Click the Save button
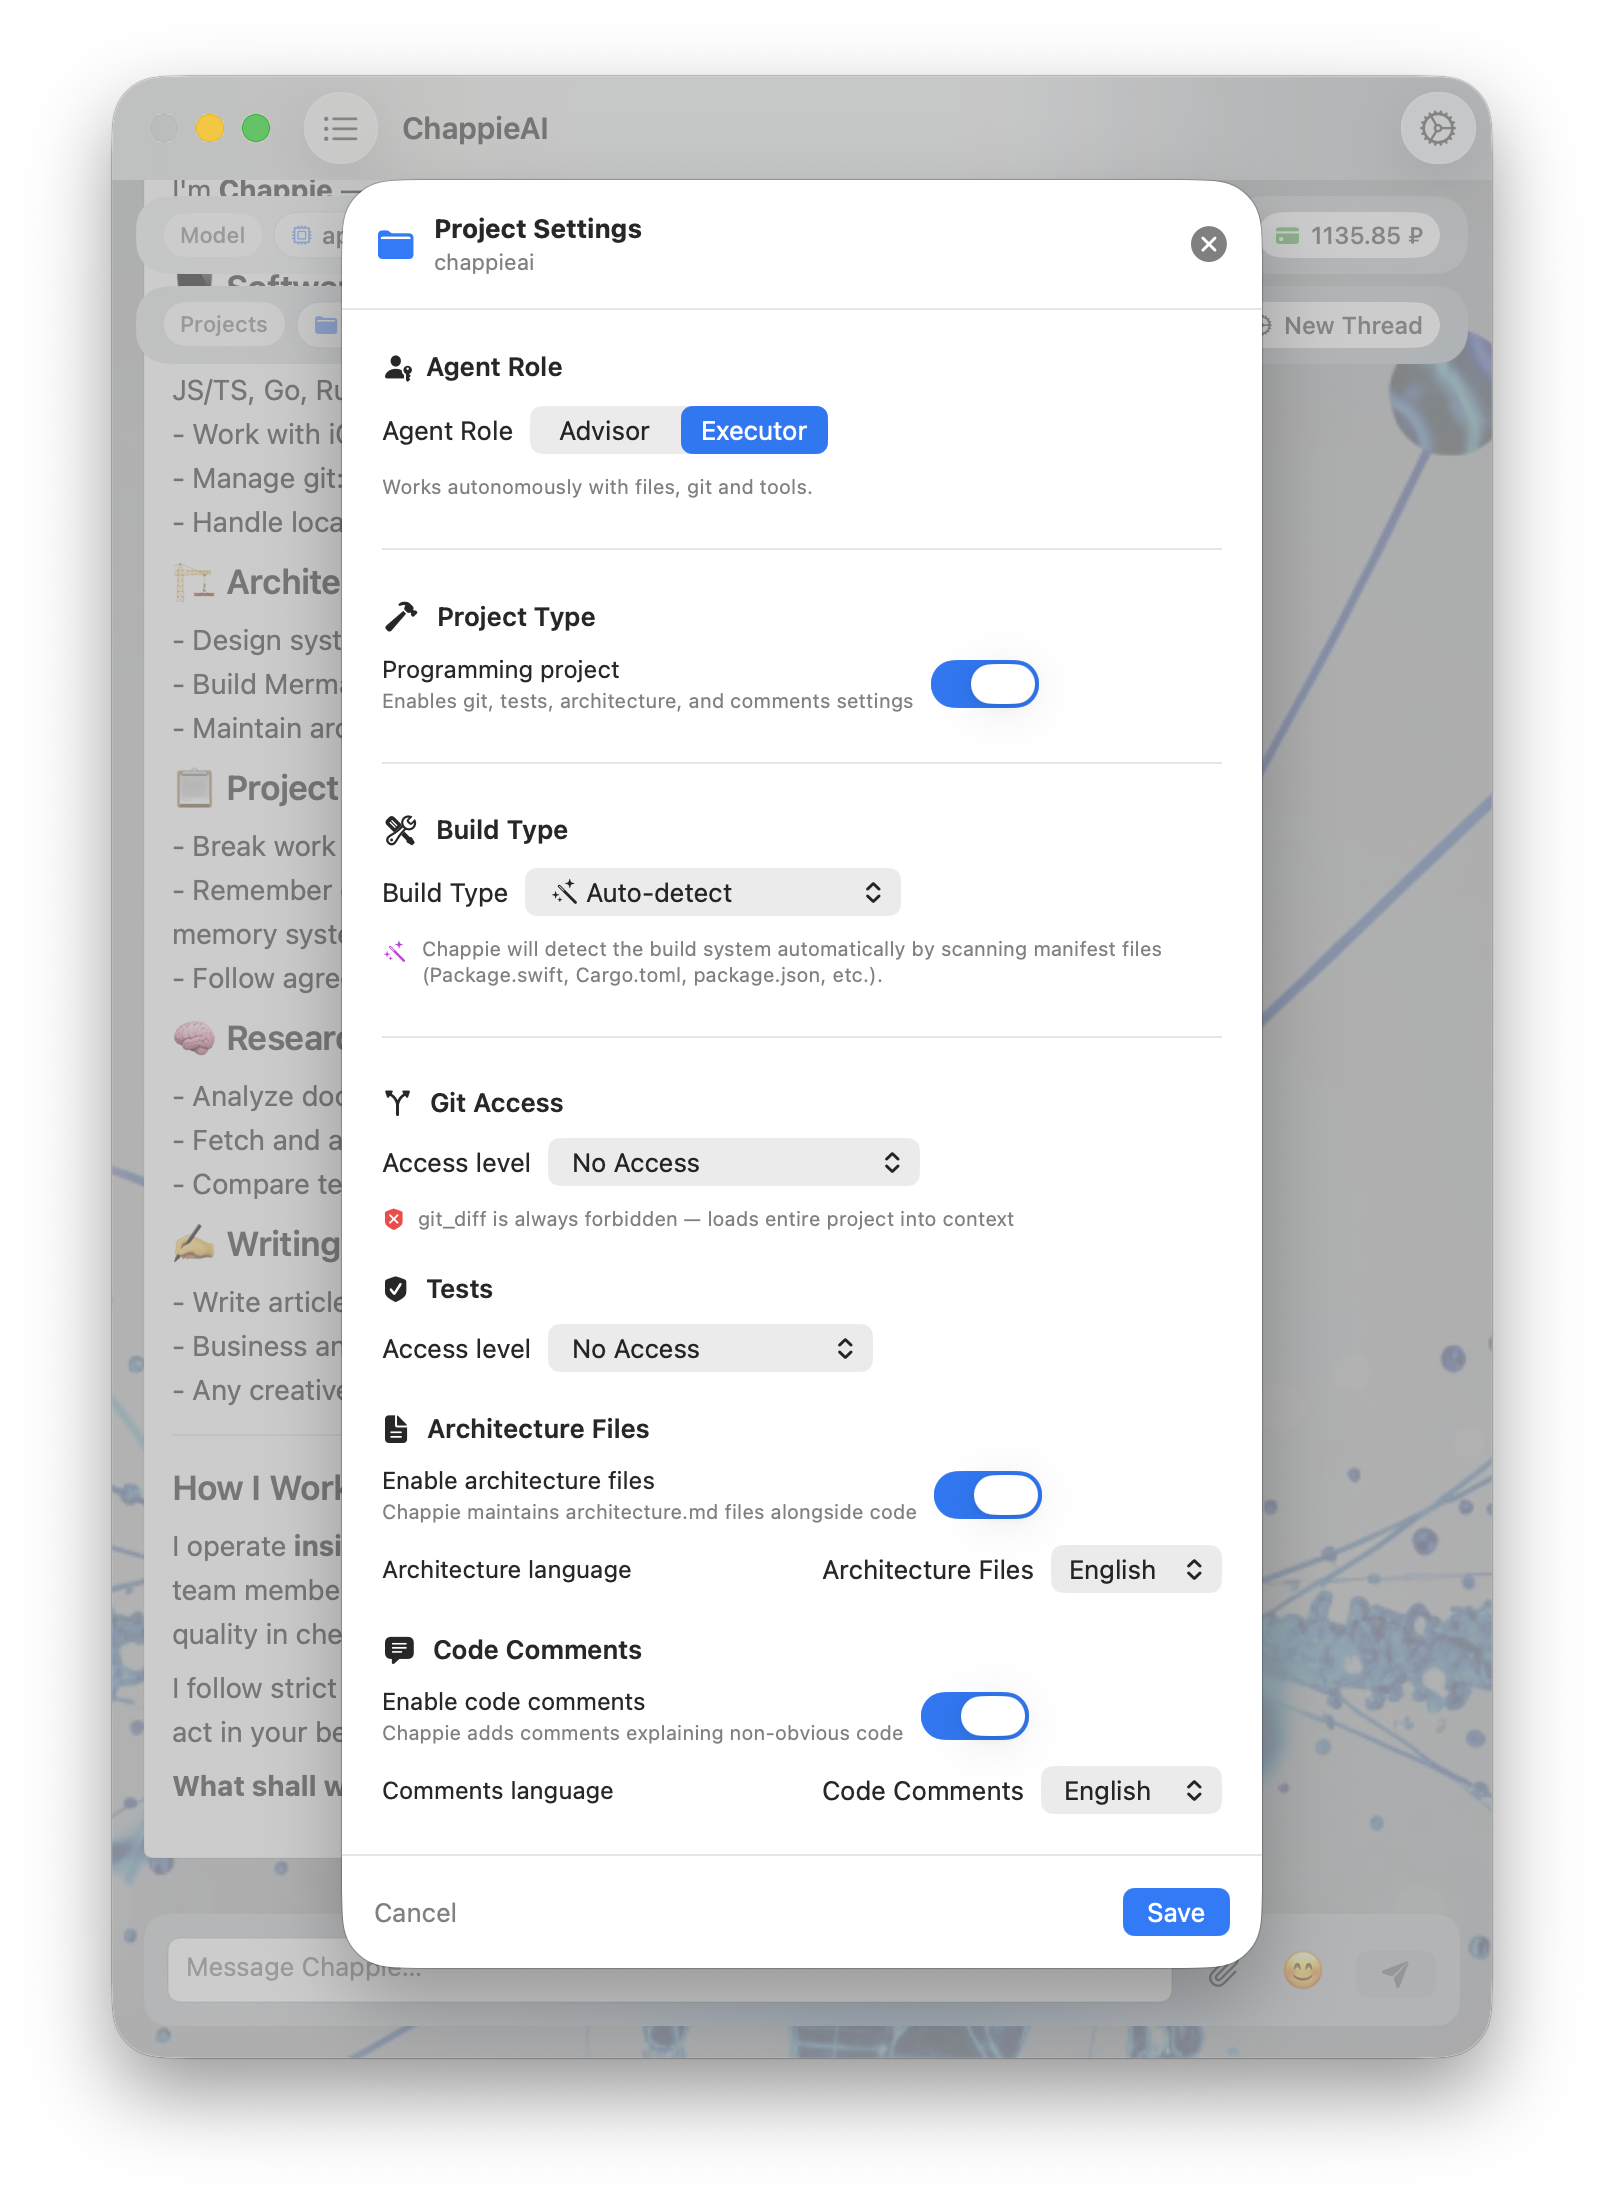This screenshot has width=1604, height=2206. (1176, 1912)
